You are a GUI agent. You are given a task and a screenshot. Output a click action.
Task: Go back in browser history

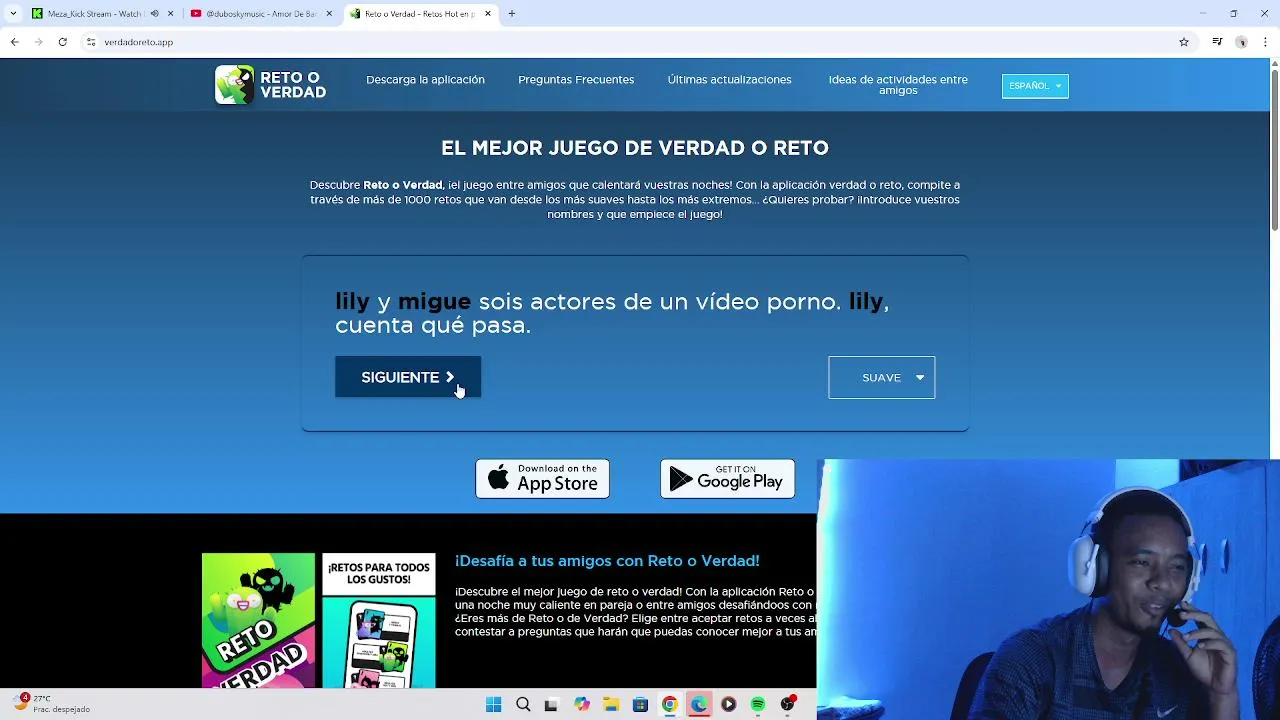point(14,42)
